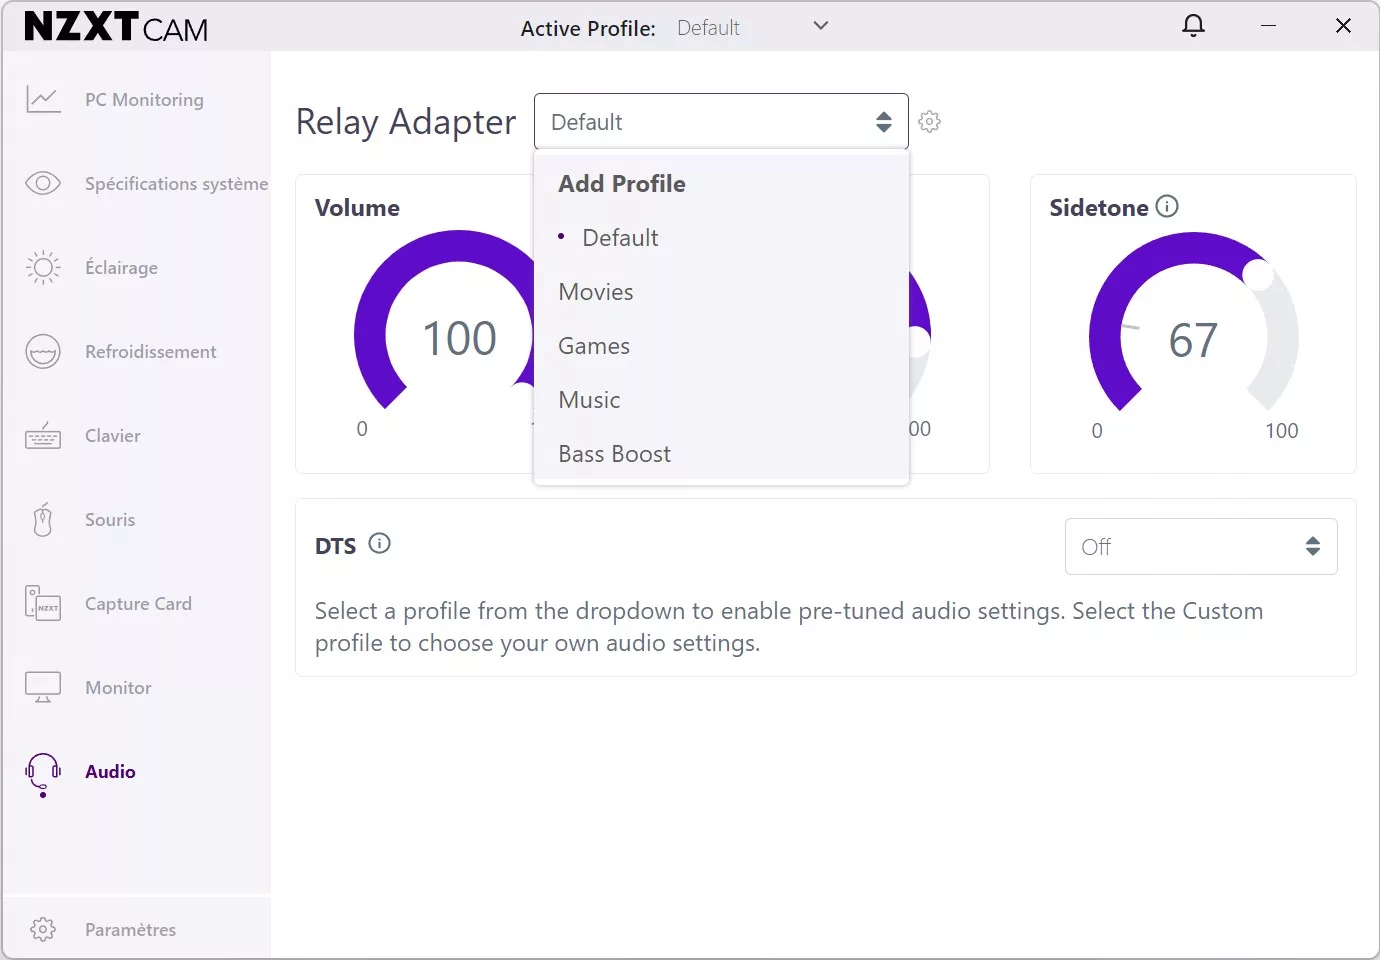Click the Capture Card icon

43,604
